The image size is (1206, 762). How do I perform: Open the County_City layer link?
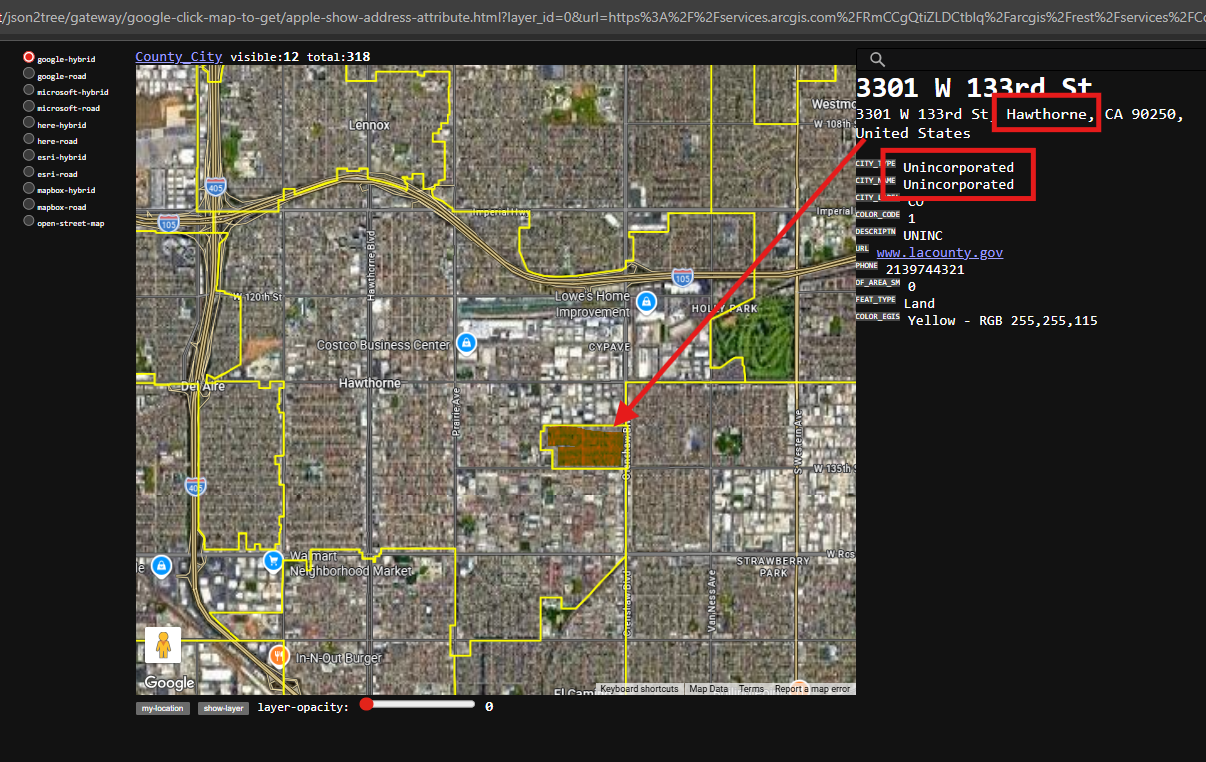179,57
